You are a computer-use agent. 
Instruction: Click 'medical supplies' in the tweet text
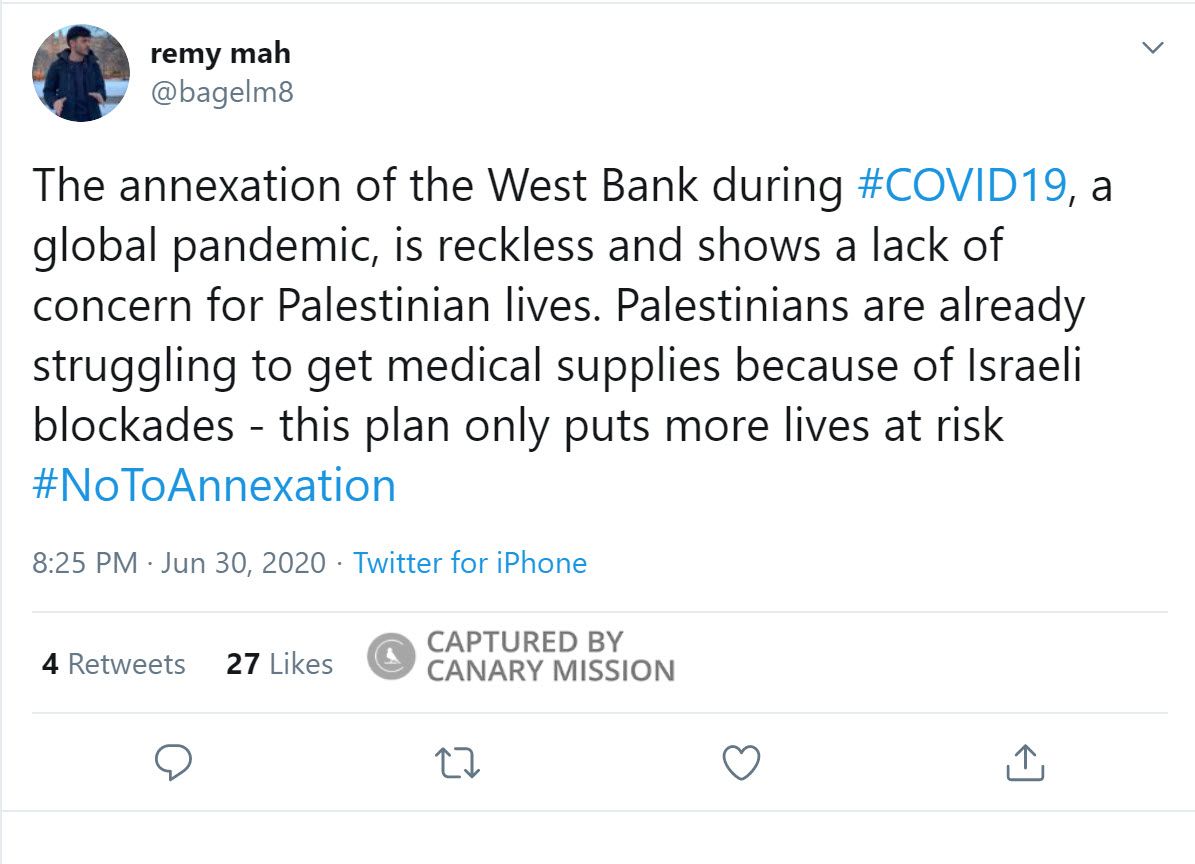[x=553, y=367]
